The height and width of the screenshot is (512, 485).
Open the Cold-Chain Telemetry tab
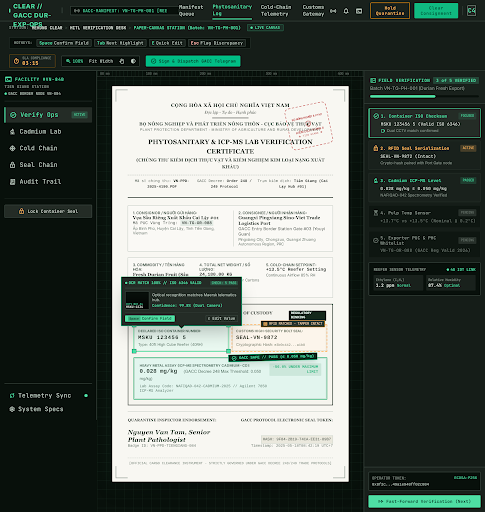click(x=276, y=10)
